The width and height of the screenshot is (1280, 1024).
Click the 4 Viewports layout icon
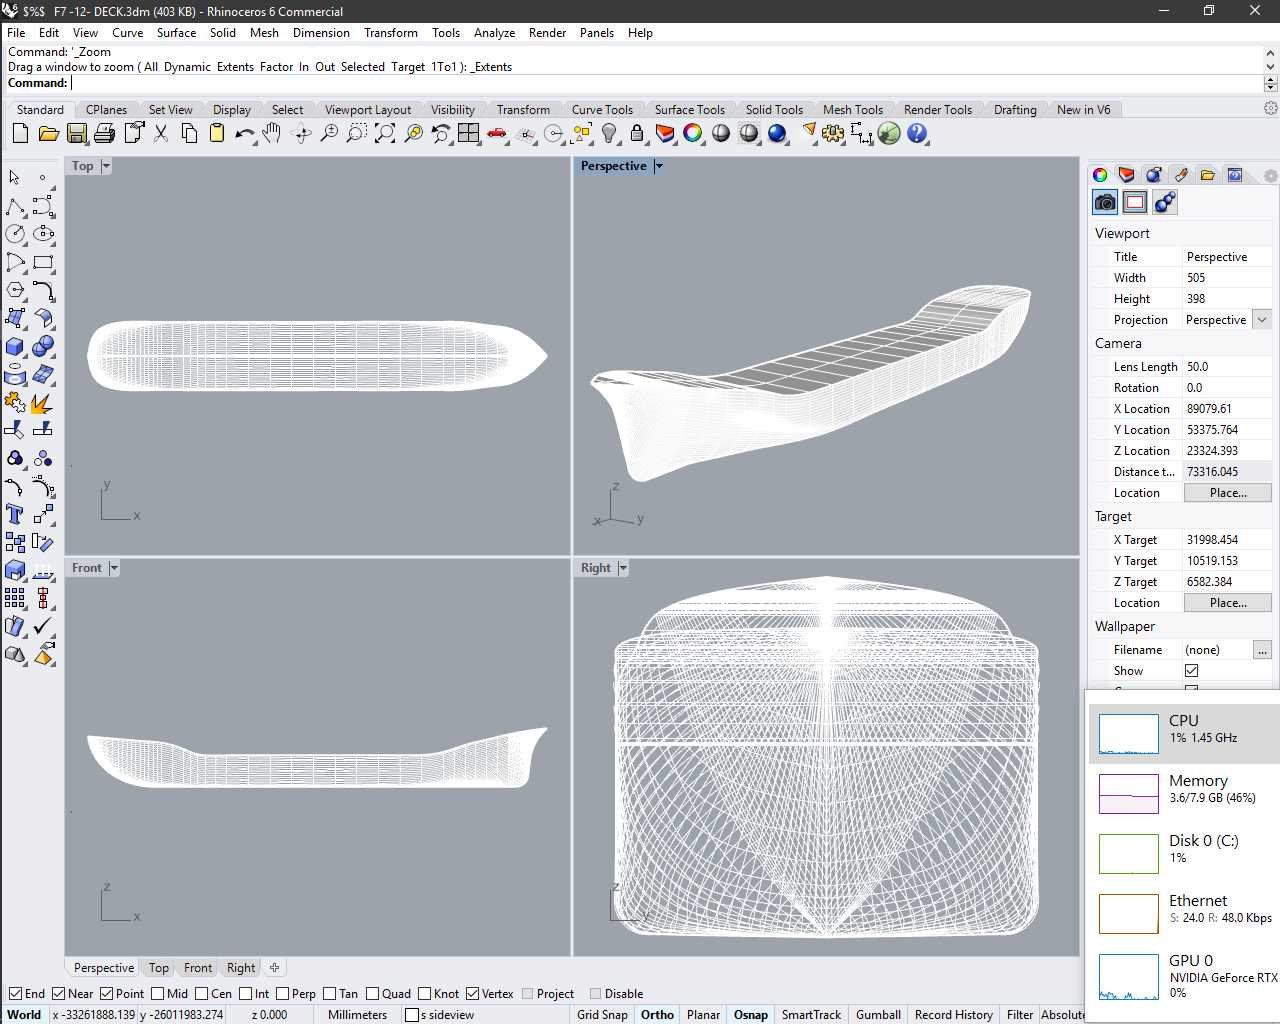point(469,133)
